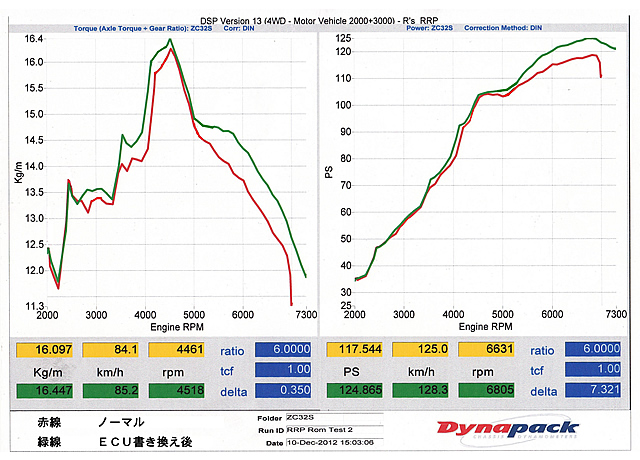Click the Kg/m unit label between the torque fields
Screen dimensions: 640x460
point(48,372)
